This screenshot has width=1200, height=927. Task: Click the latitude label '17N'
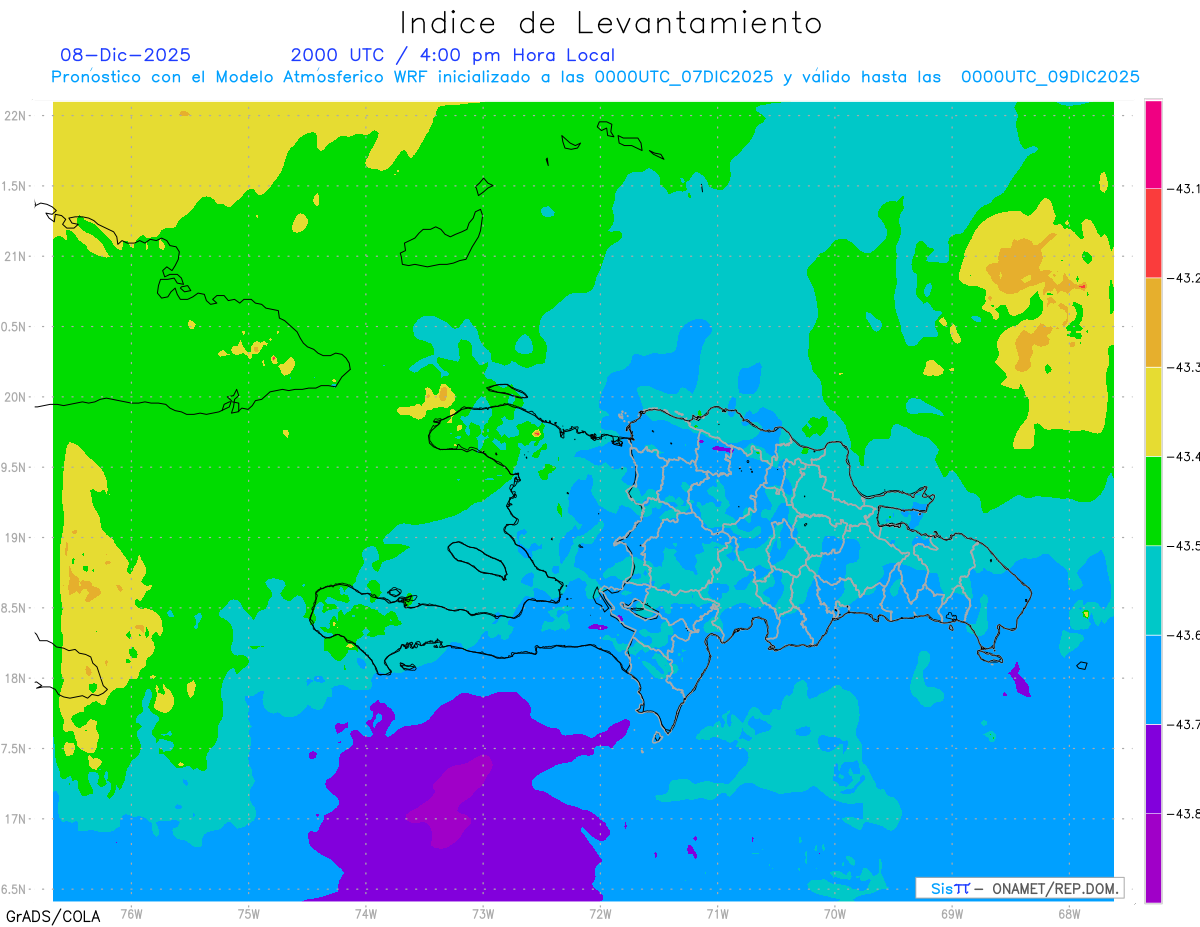16,819
